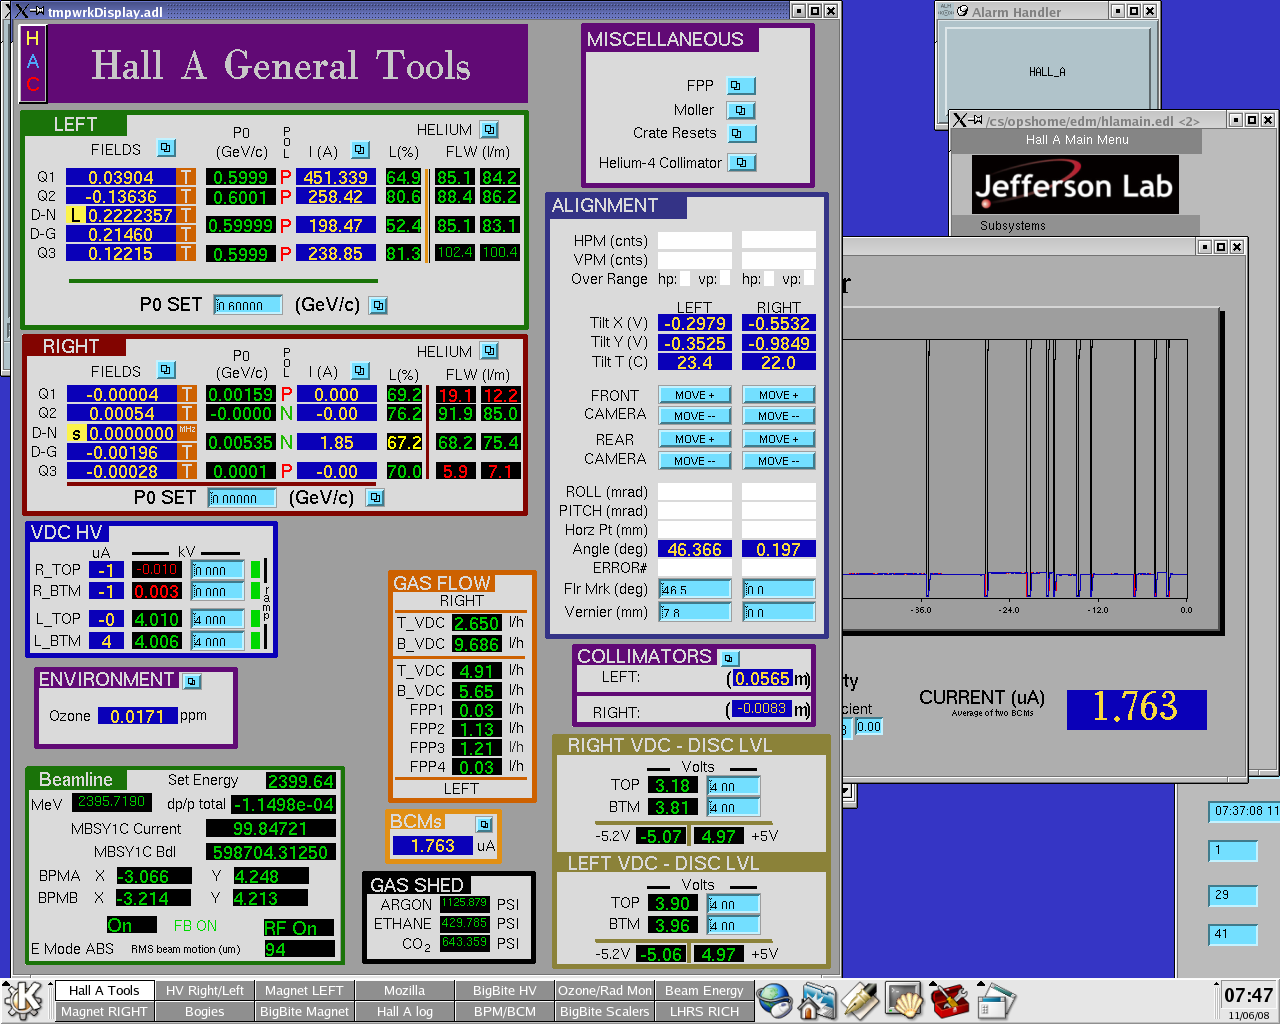Viewport: 1280px width, 1024px height.
Task: Click the Angle (deg) LEFT value 46.366
Action: point(694,549)
